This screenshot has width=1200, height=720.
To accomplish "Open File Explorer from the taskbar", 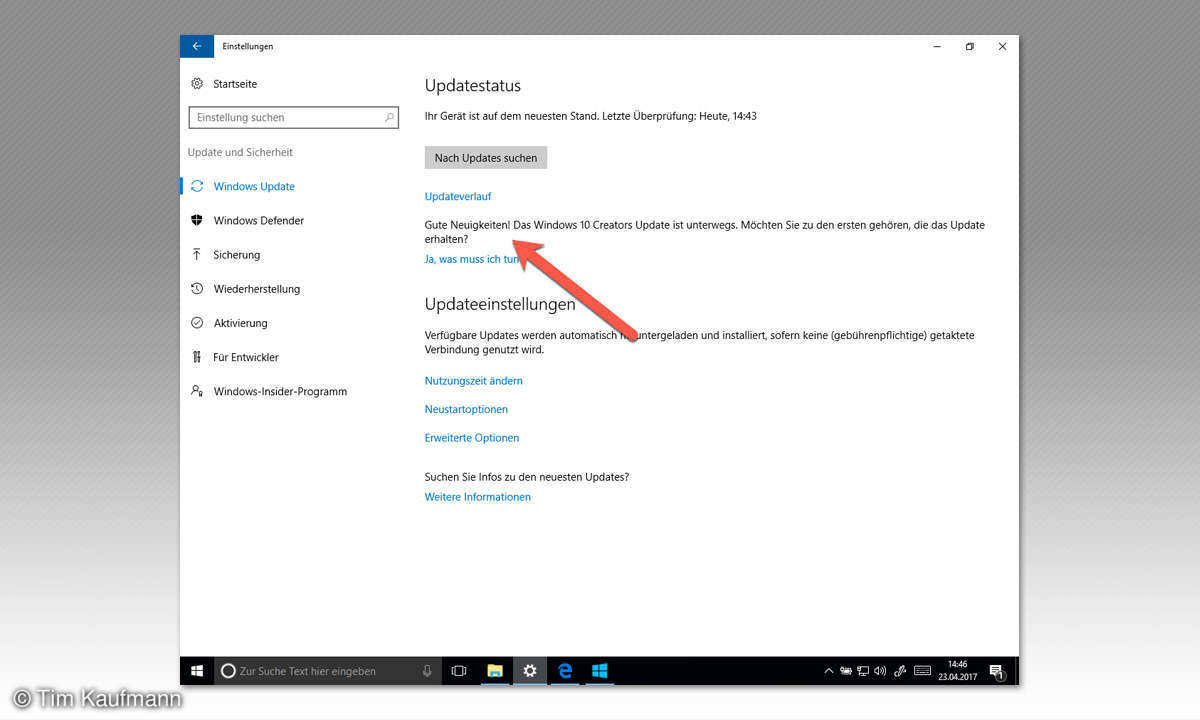I will pyautogui.click(x=494, y=671).
